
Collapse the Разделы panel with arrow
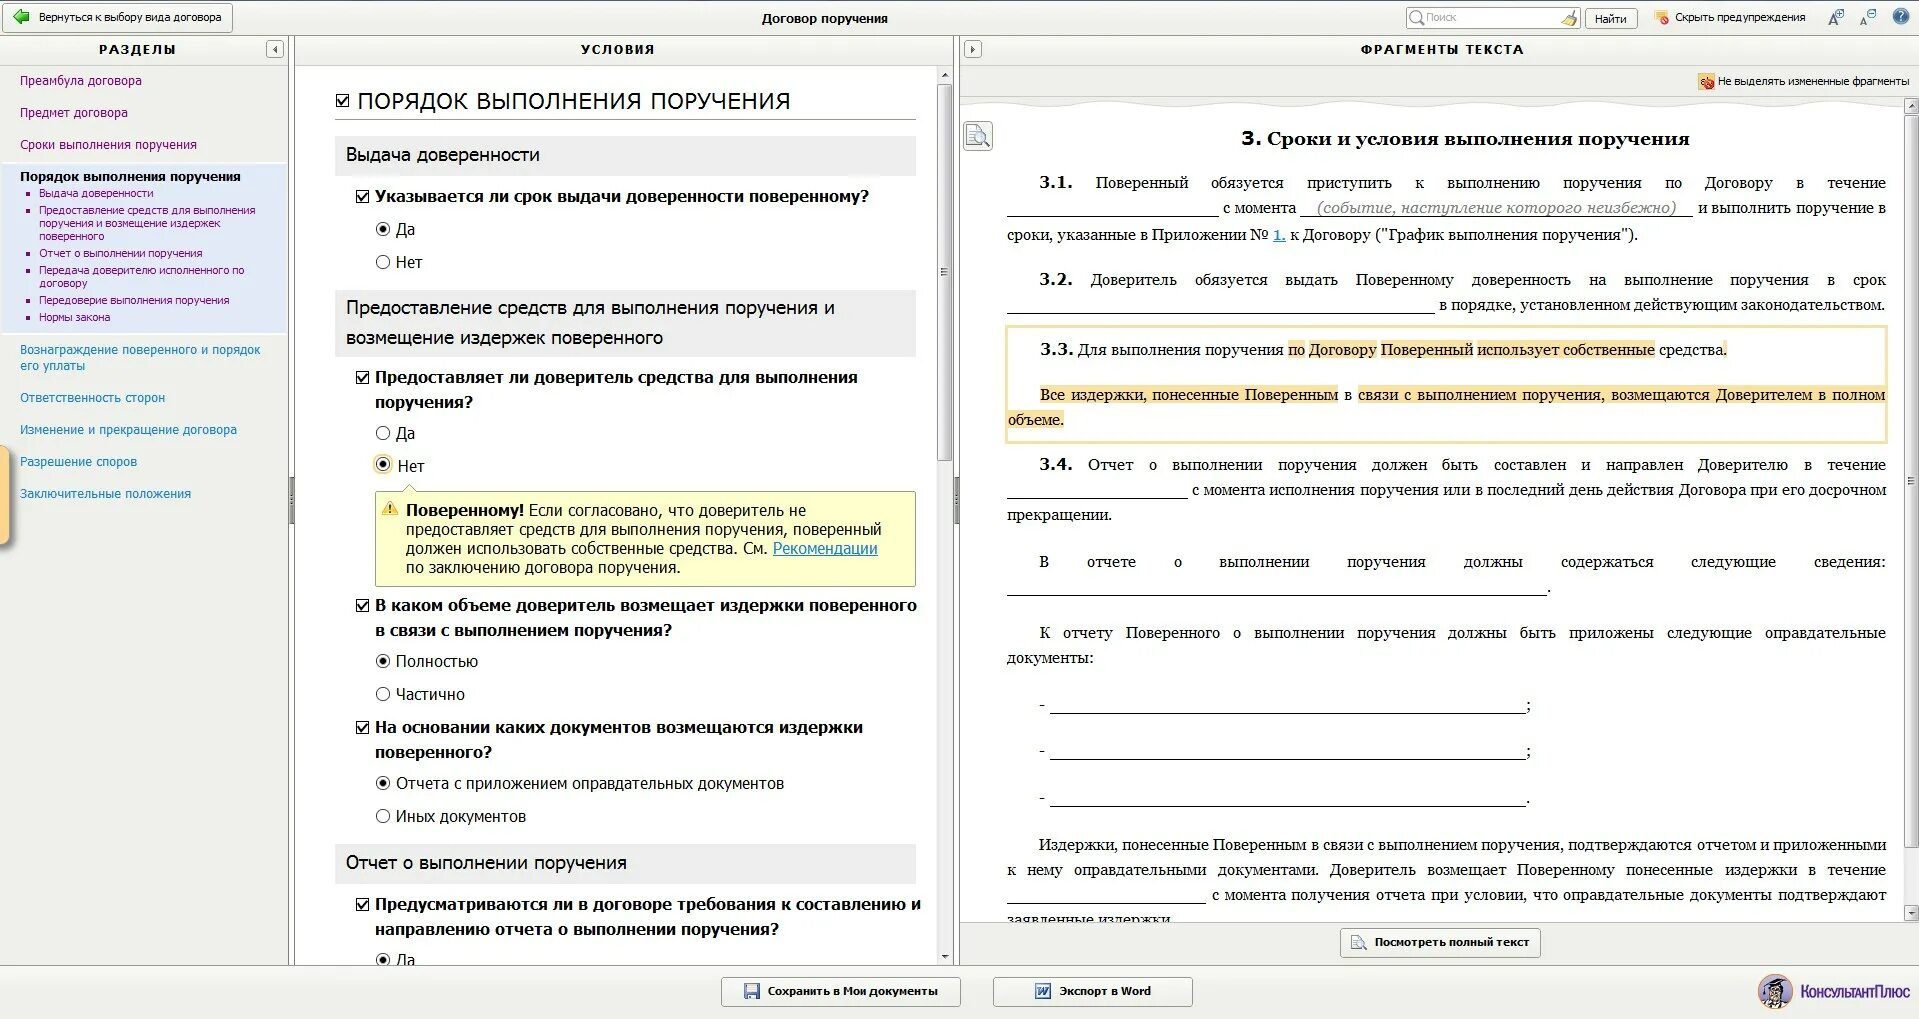coord(275,49)
